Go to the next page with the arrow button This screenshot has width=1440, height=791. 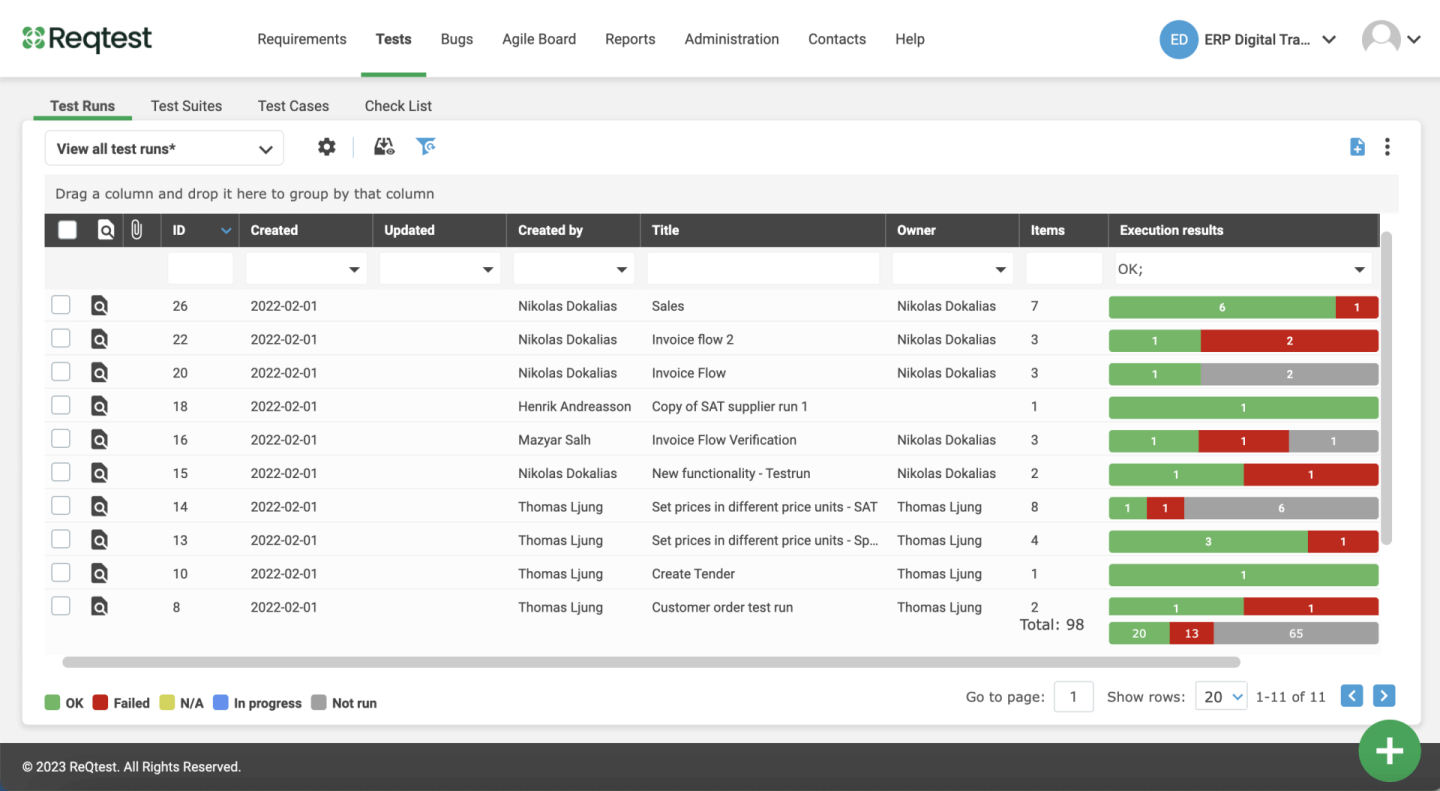pyautogui.click(x=1384, y=695)
